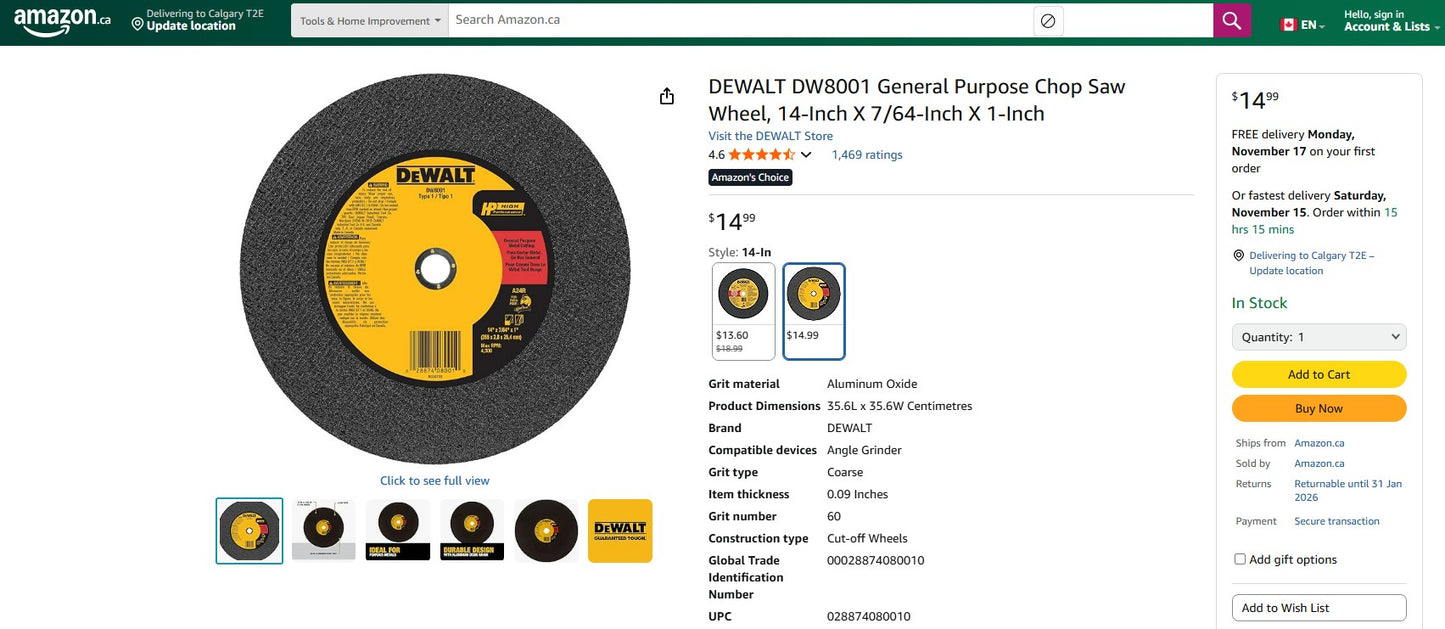Enable the Add gift options checkbox
1445x629 pixels.
[x=1239, y=558]
